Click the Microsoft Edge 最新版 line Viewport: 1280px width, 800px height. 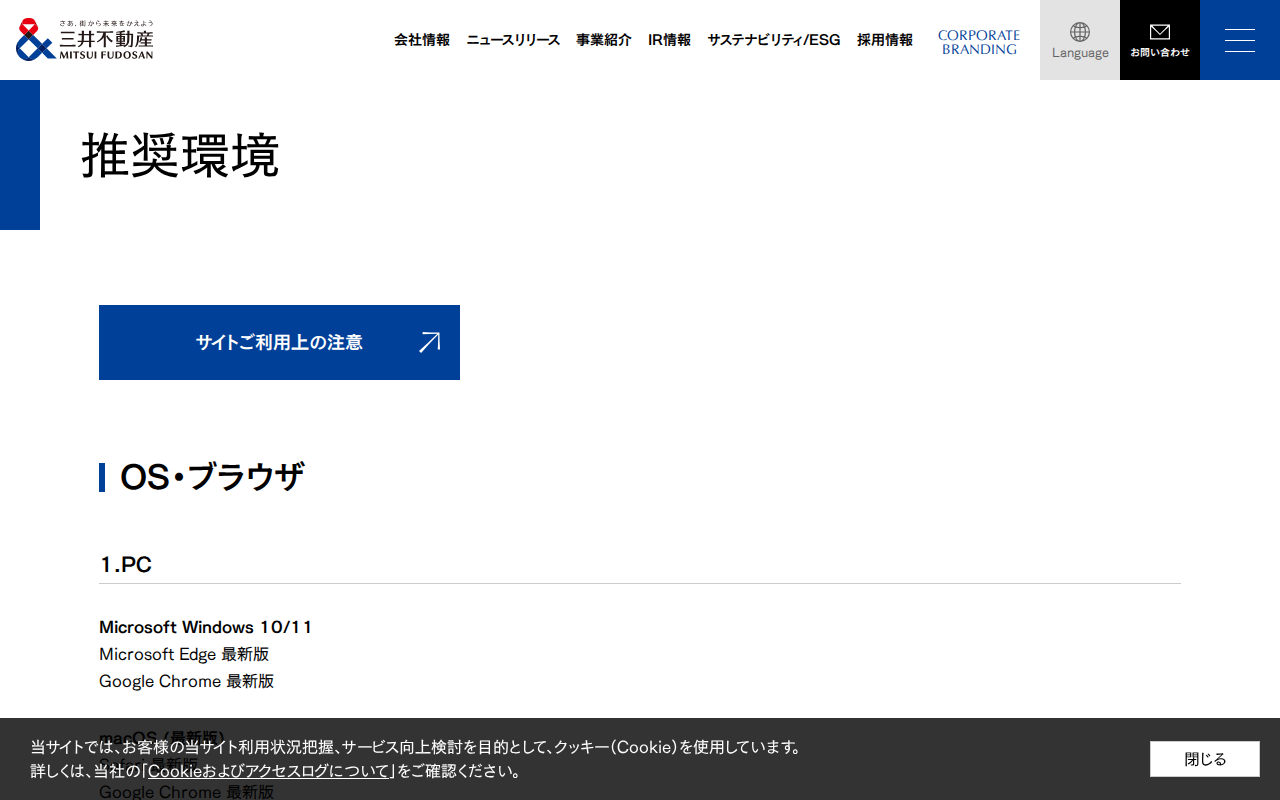click(184, 654)
